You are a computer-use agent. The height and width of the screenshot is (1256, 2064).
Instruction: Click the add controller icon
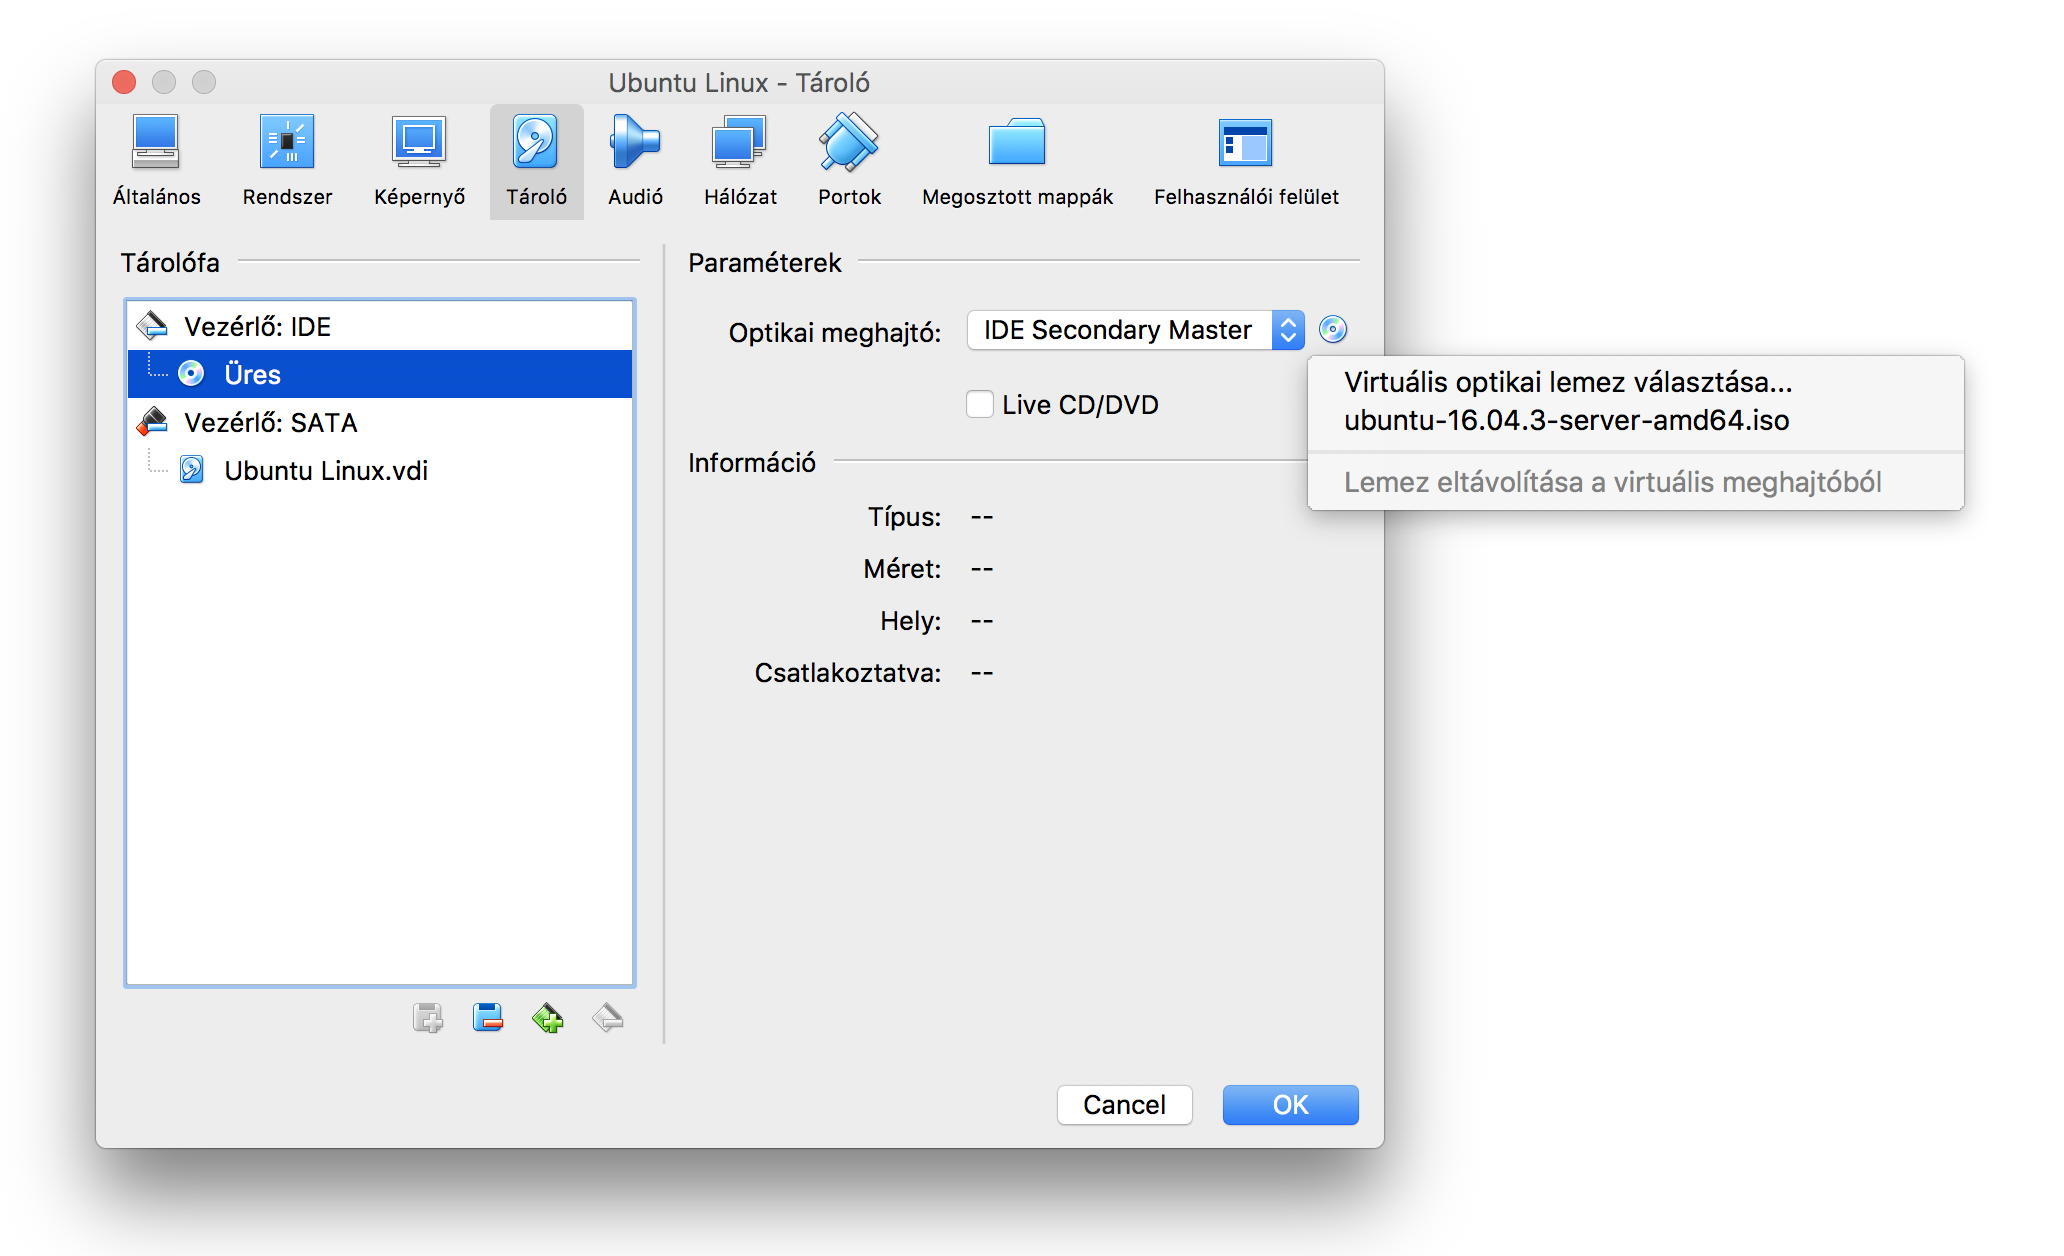[x=548, y=1018]
